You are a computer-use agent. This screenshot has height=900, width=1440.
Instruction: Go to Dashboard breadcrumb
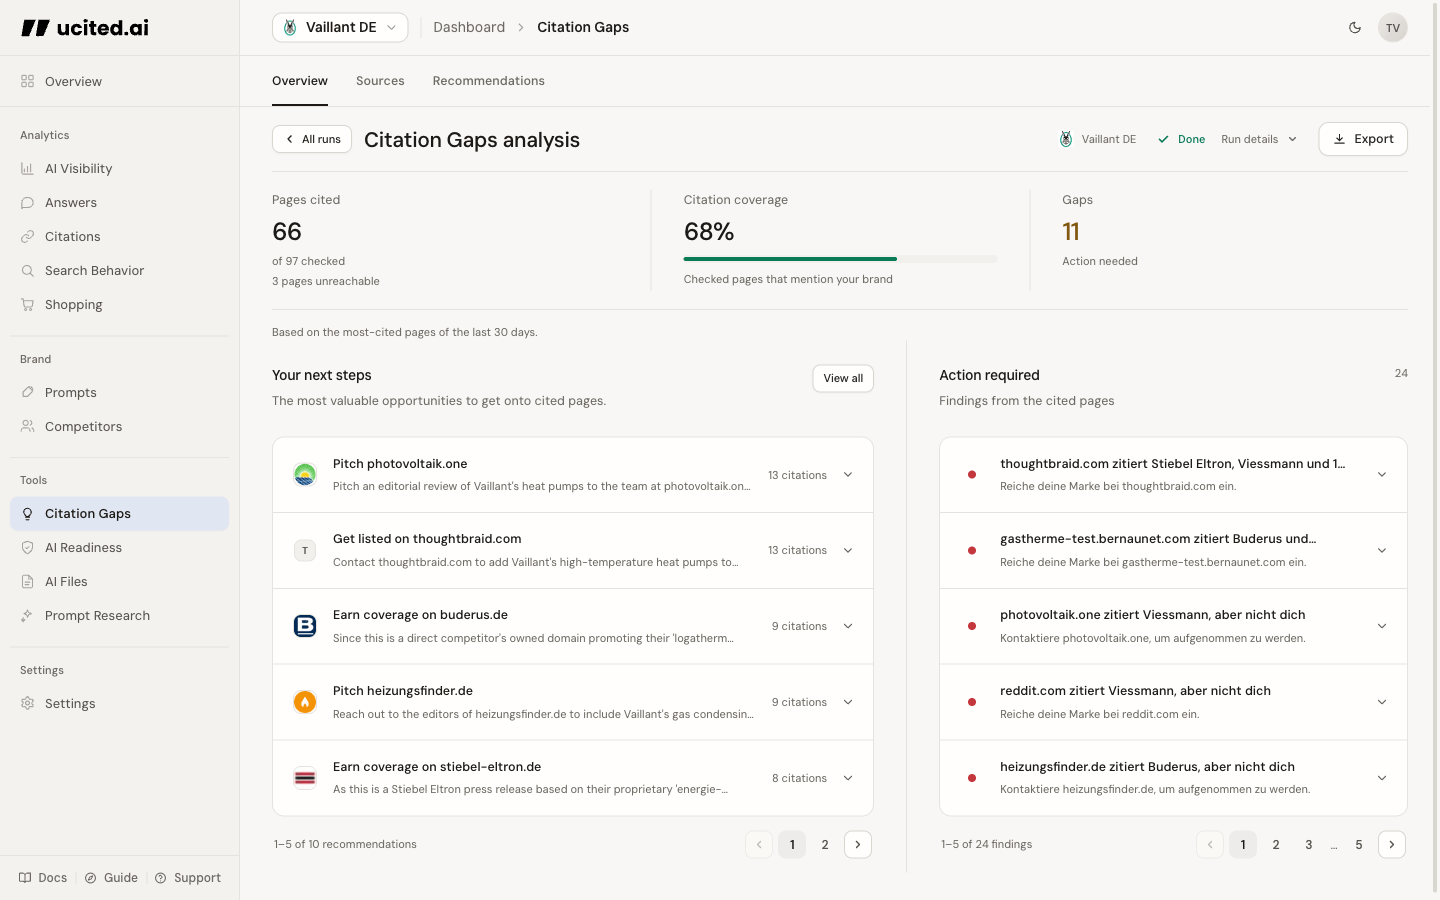(469, 27)
